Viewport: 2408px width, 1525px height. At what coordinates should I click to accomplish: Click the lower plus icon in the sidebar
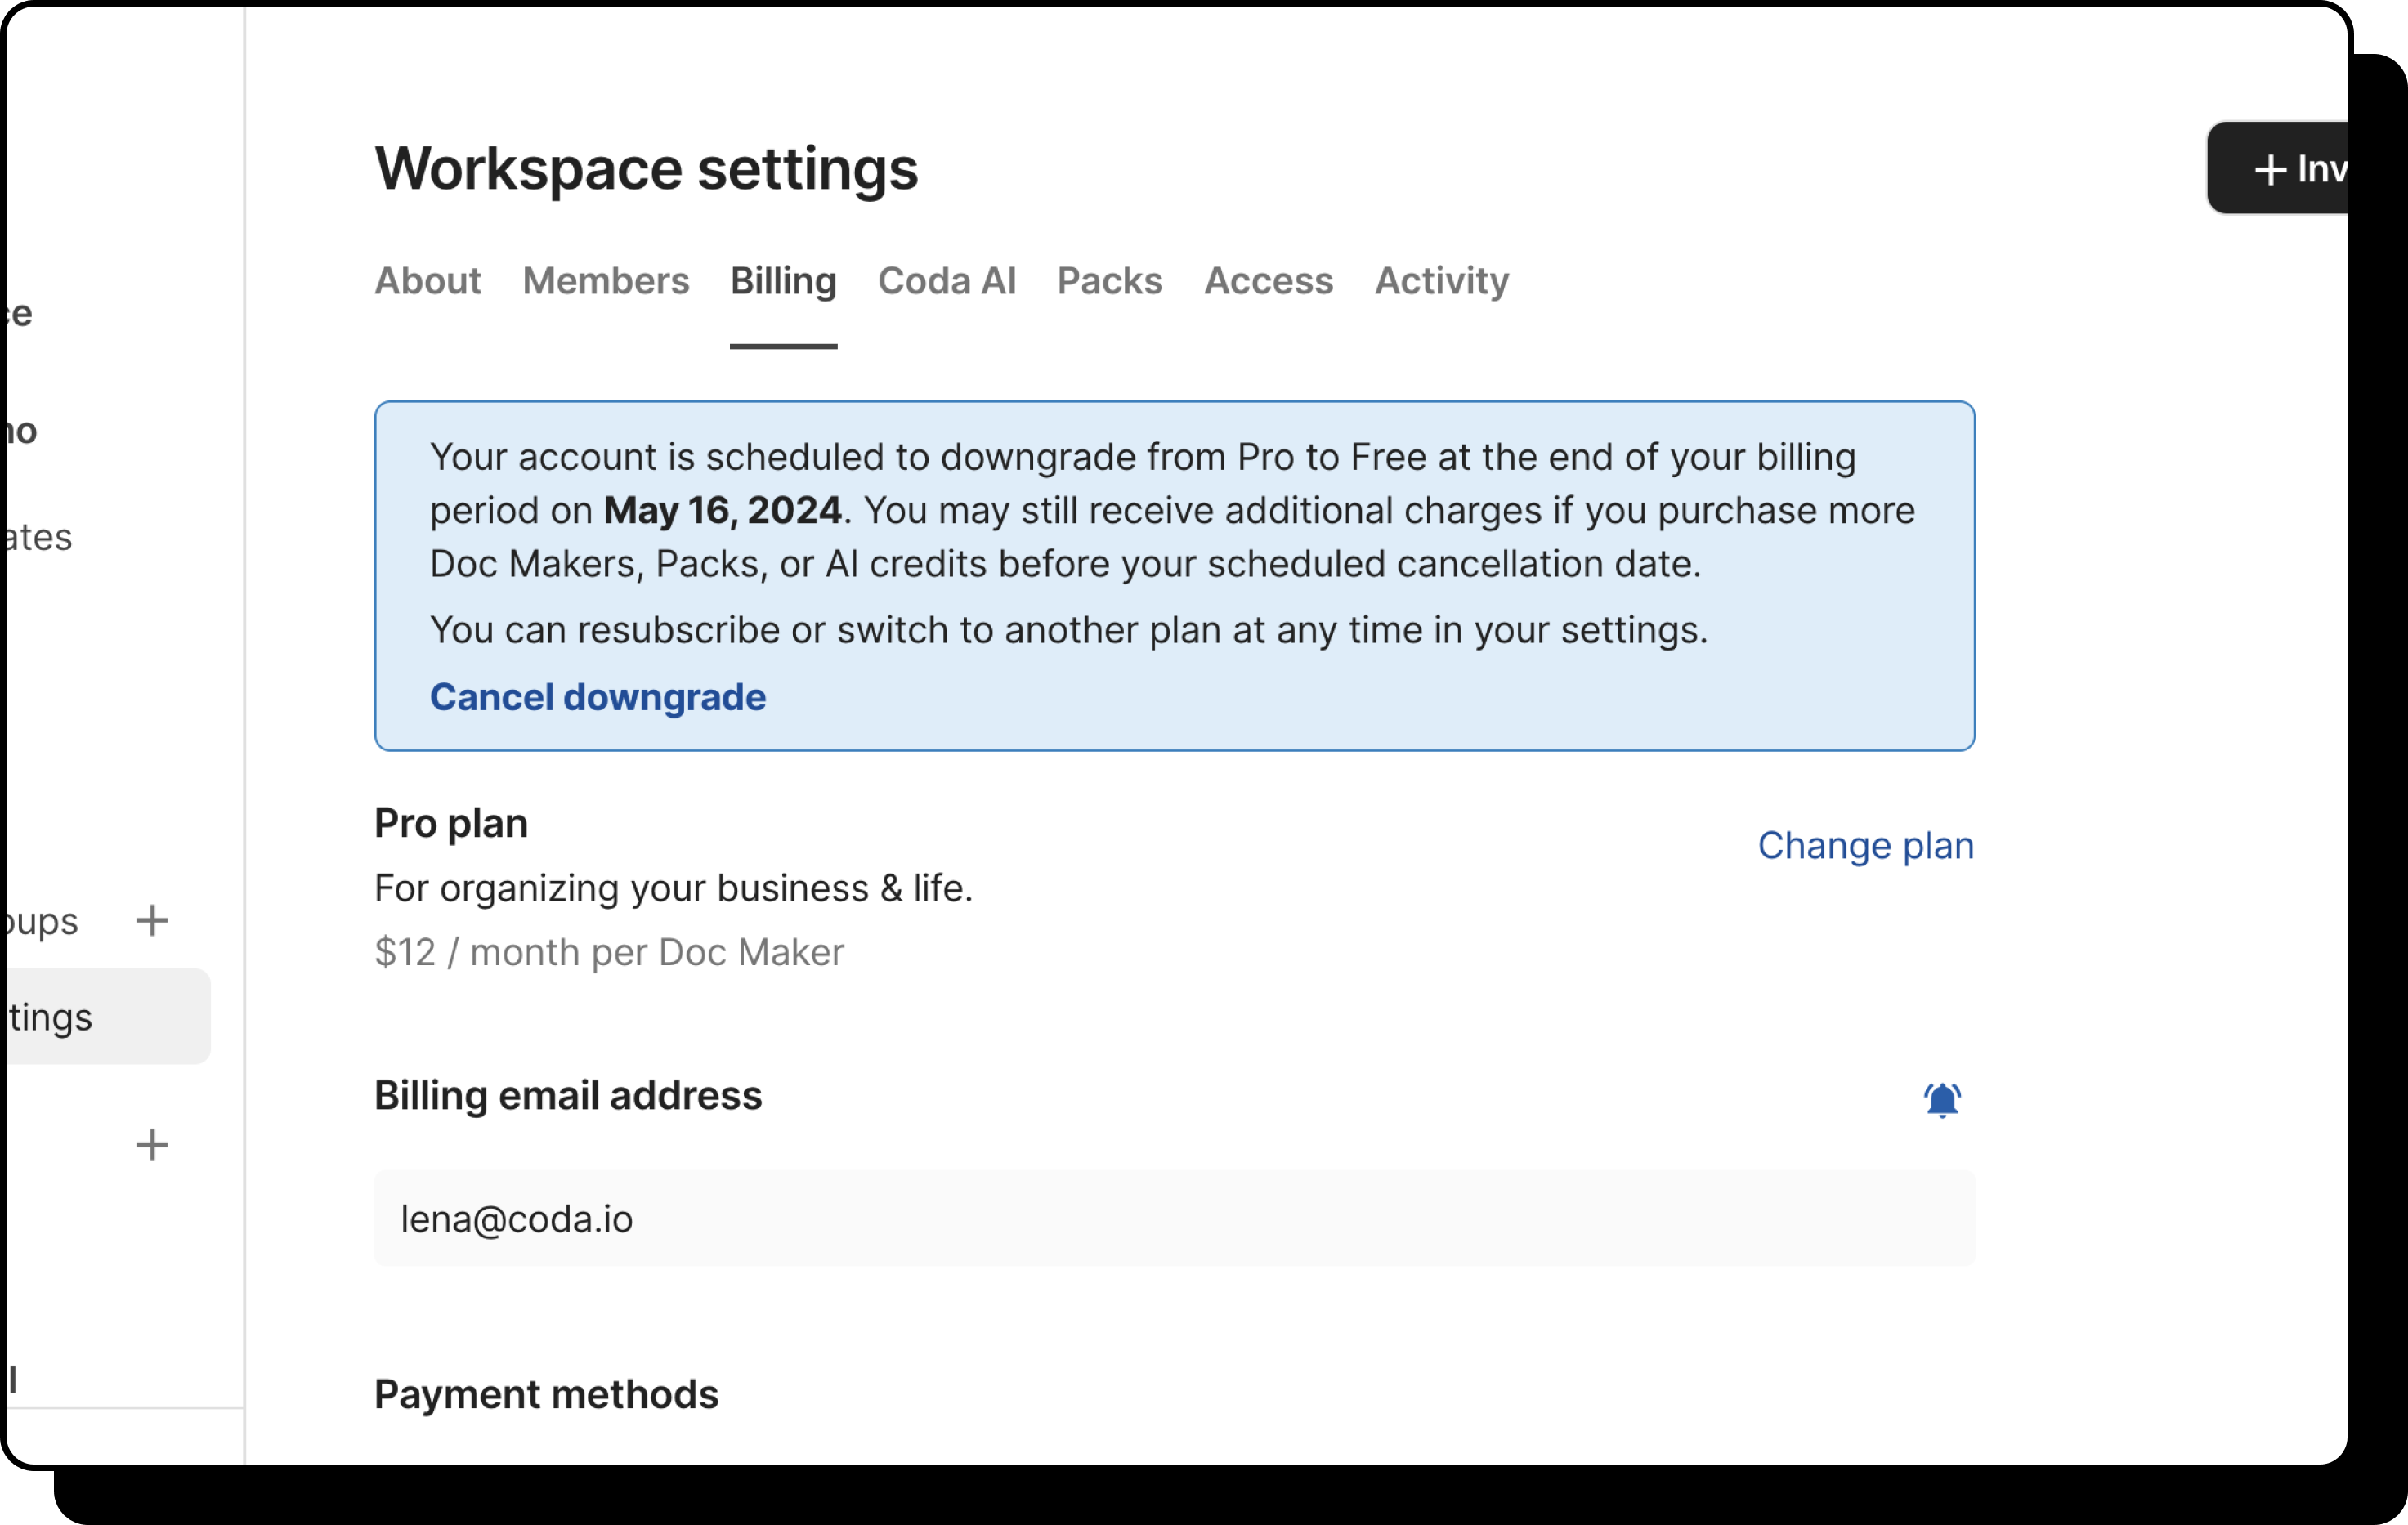pyautogui.click(x=152, y=1145)
